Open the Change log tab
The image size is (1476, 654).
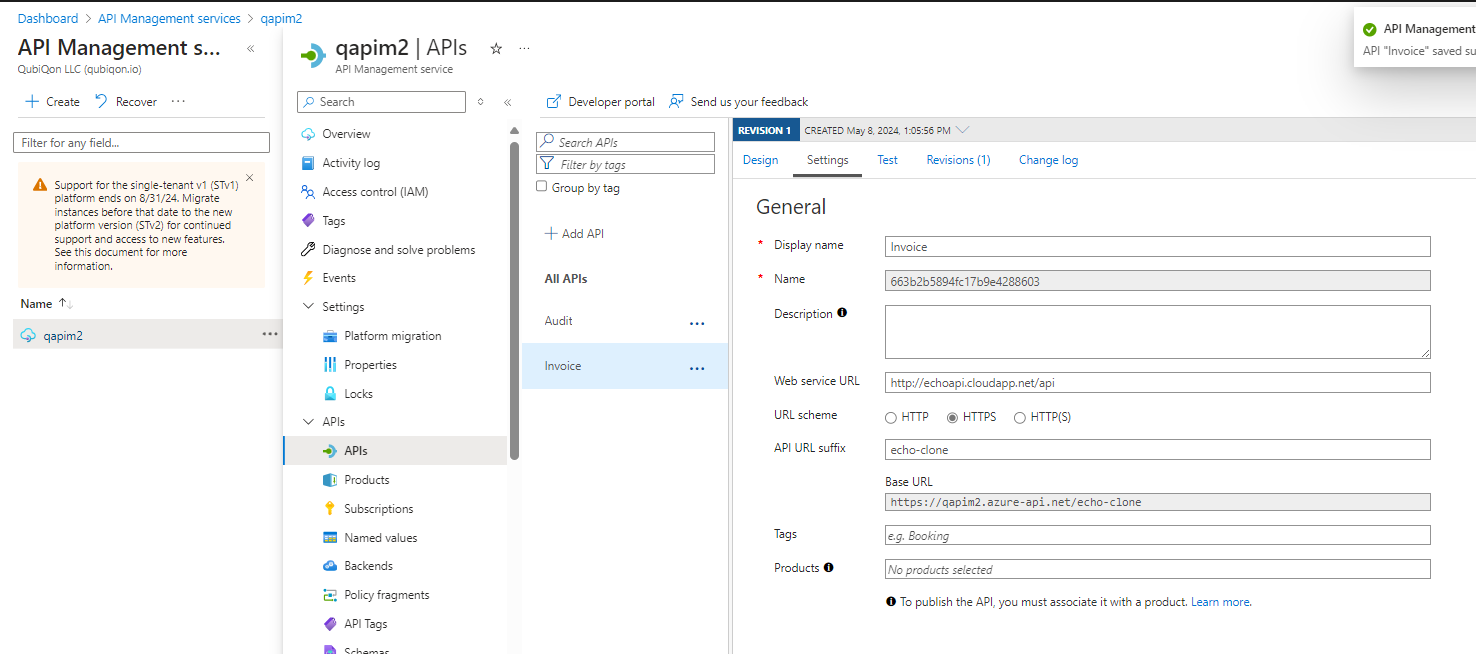tap(1048, 160)
